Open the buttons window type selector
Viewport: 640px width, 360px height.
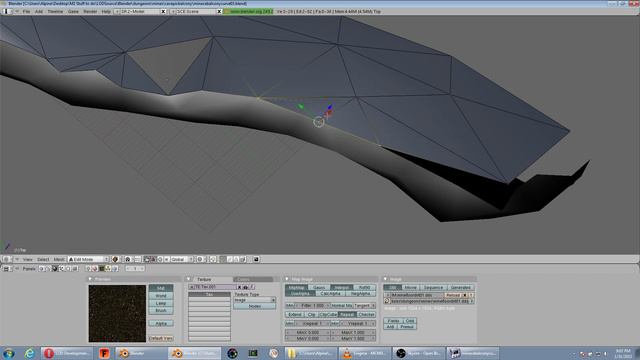click(x=7, y=269)
